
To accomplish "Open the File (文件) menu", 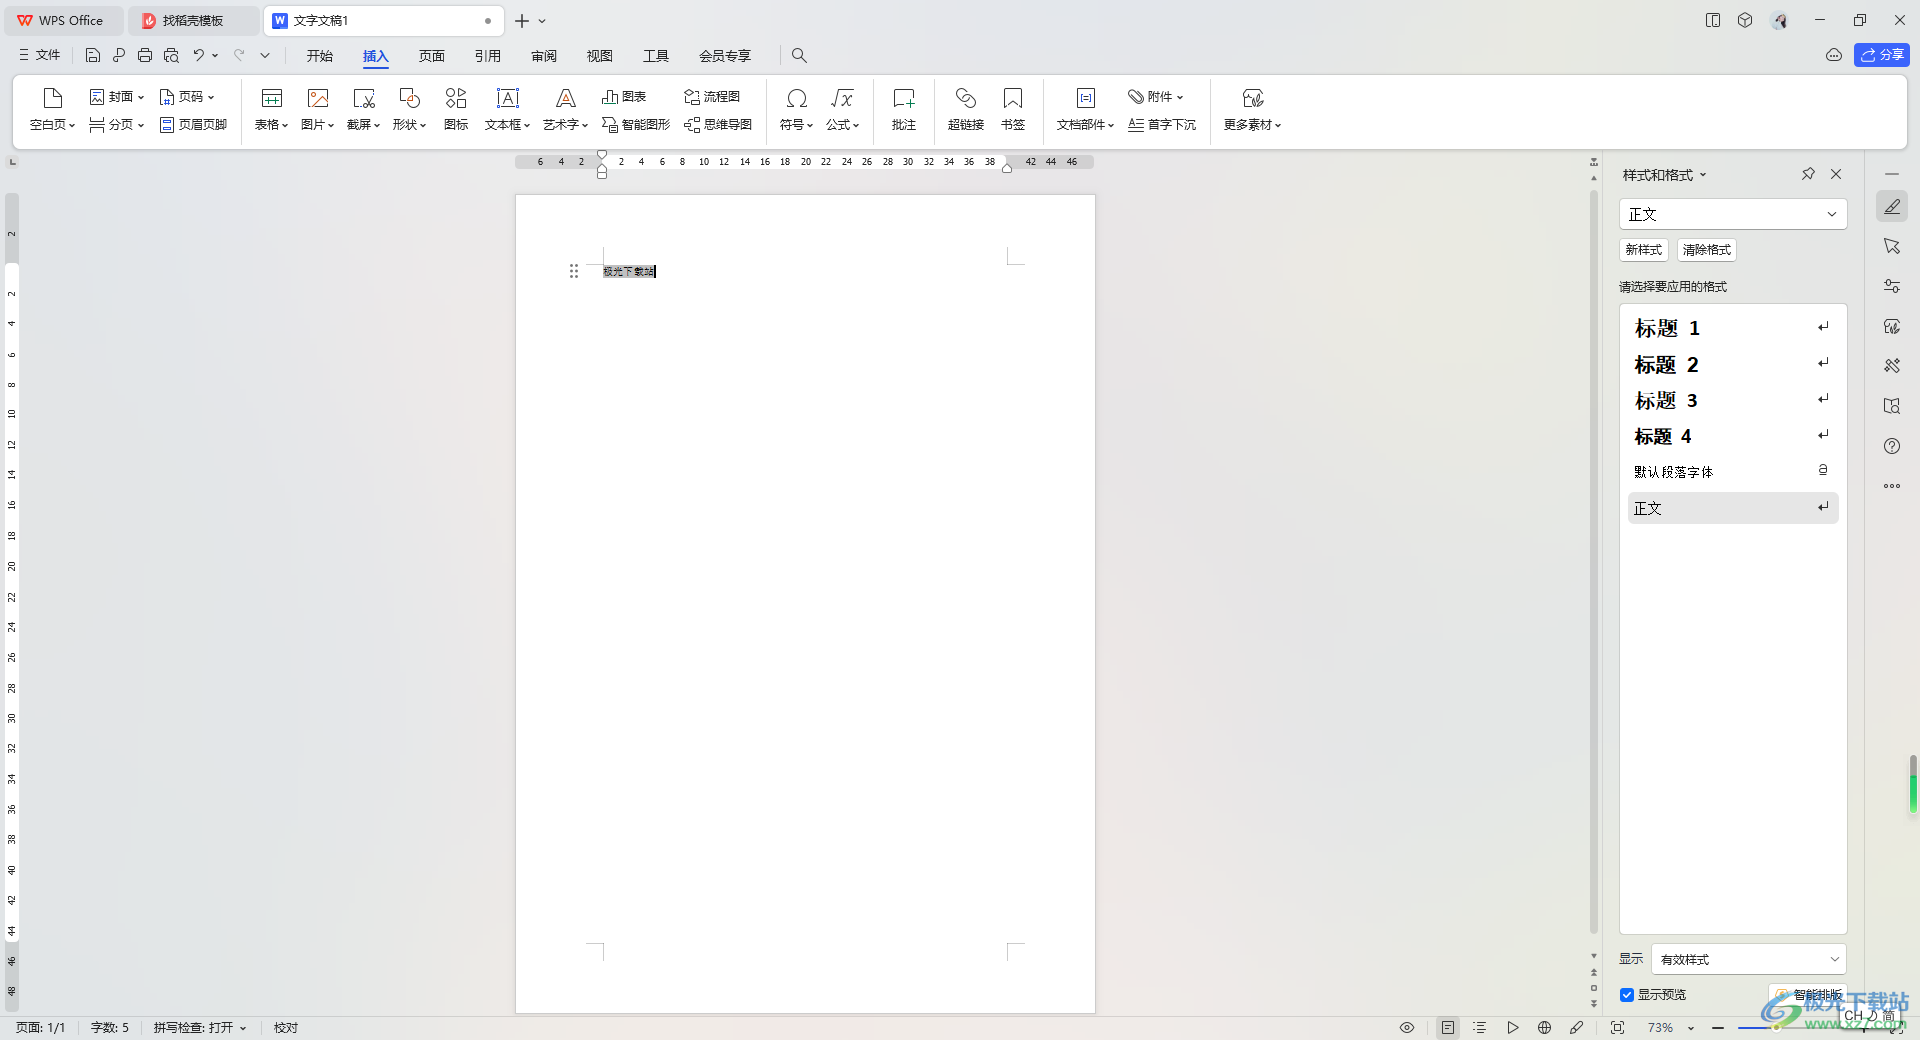I will (40, 55).
